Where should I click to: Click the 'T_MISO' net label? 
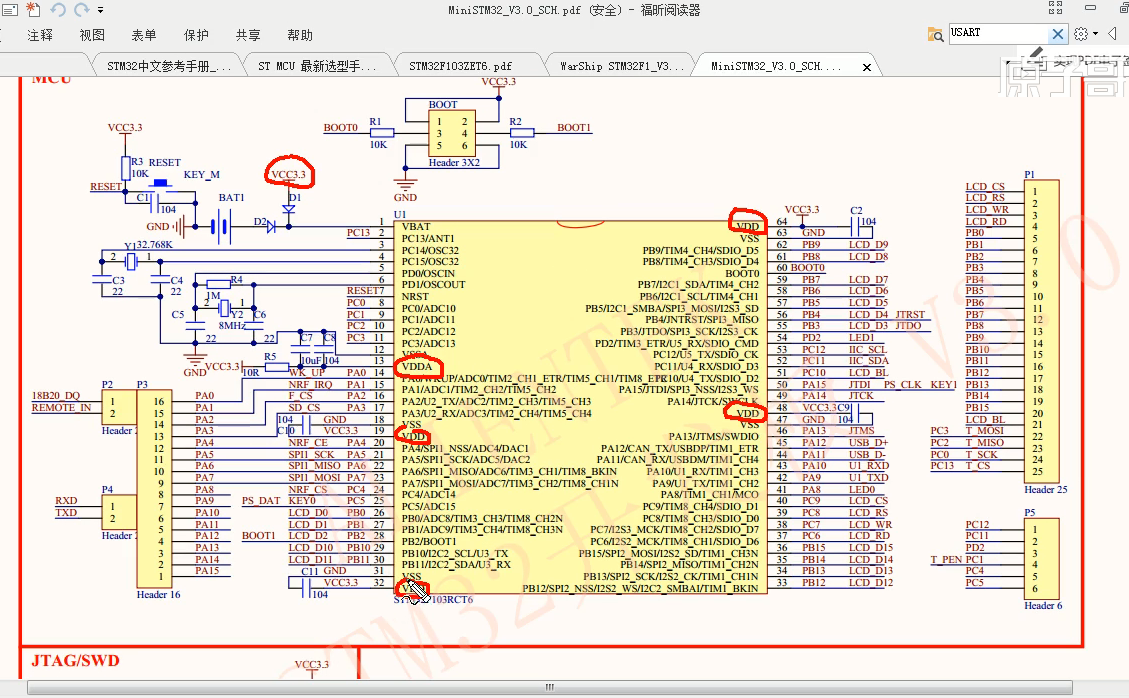985,442
